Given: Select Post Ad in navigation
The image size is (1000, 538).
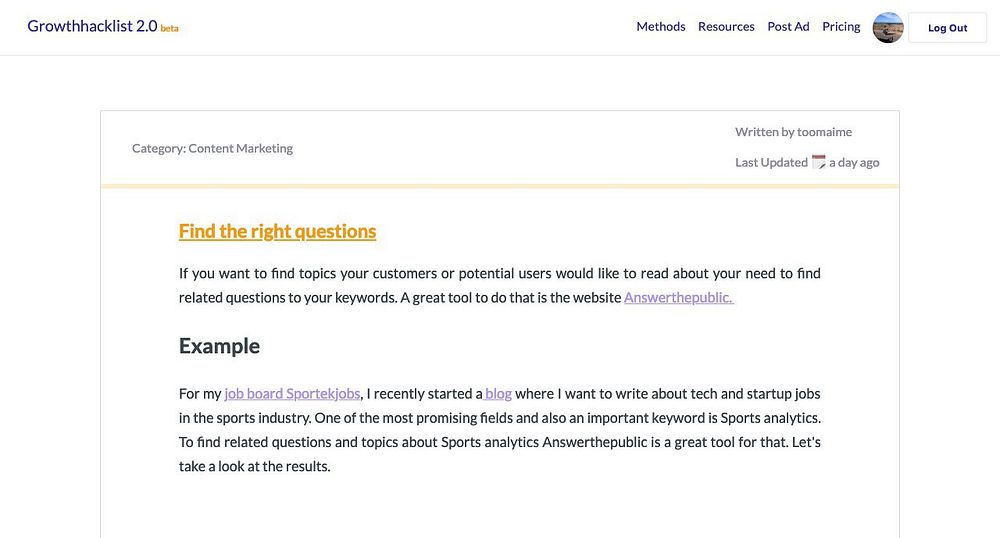Looking at the screenshot, I should (x=788, y=27).
